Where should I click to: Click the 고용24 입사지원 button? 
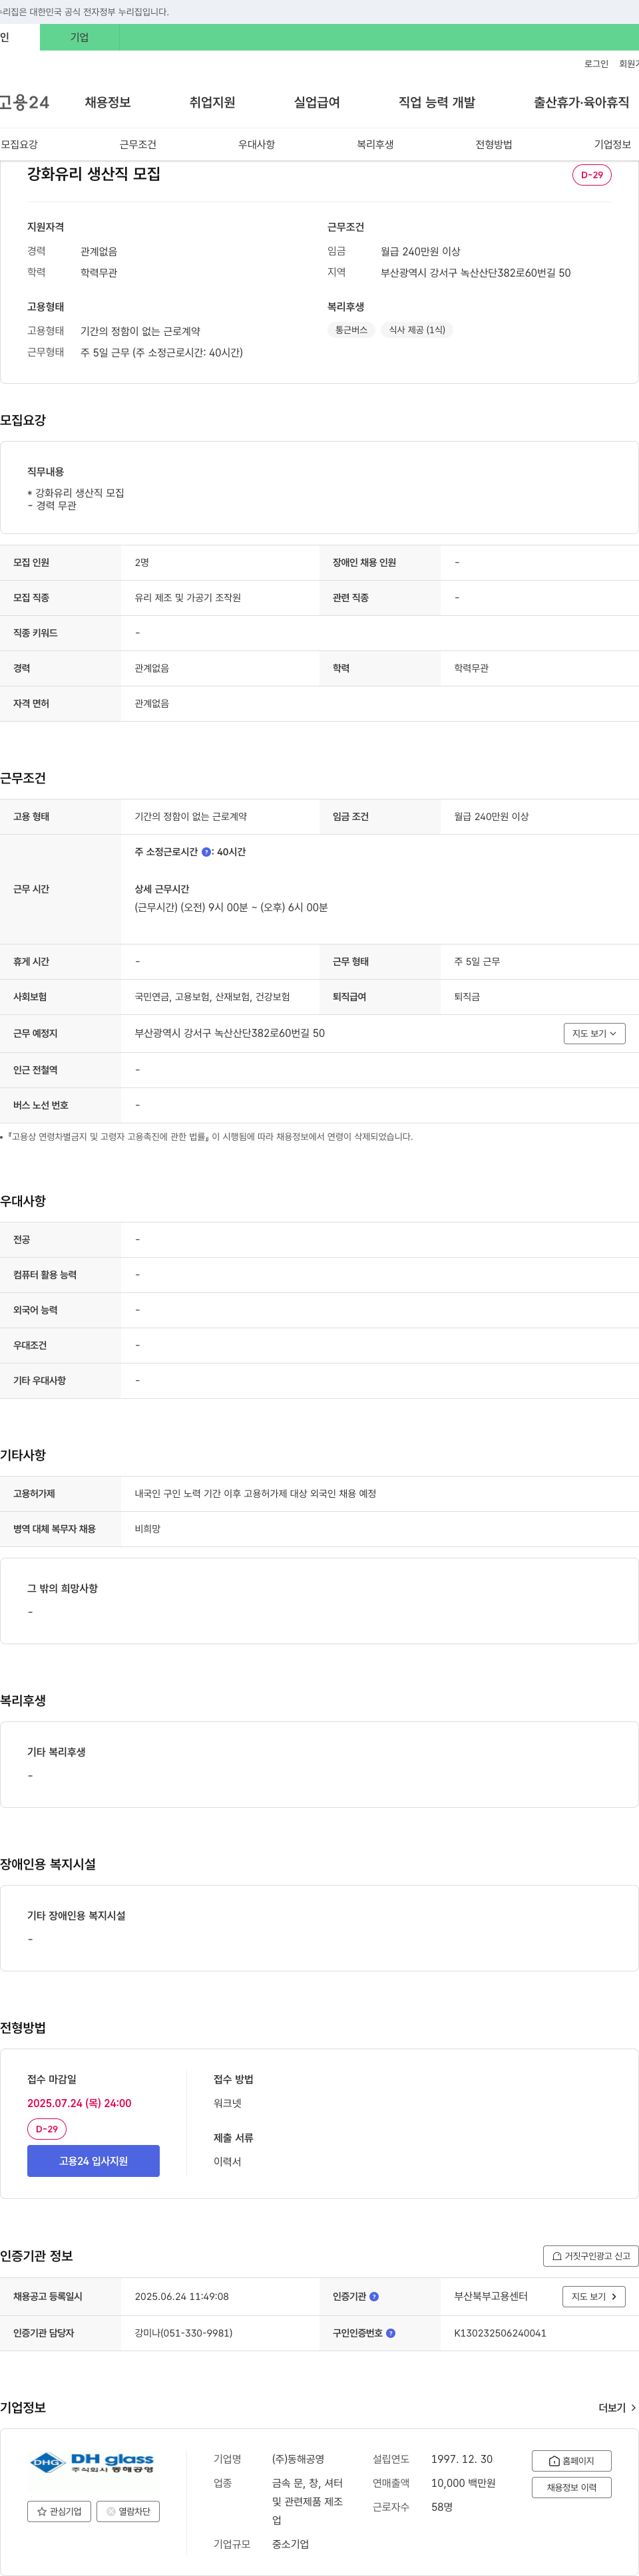[x=93, y=2161]
